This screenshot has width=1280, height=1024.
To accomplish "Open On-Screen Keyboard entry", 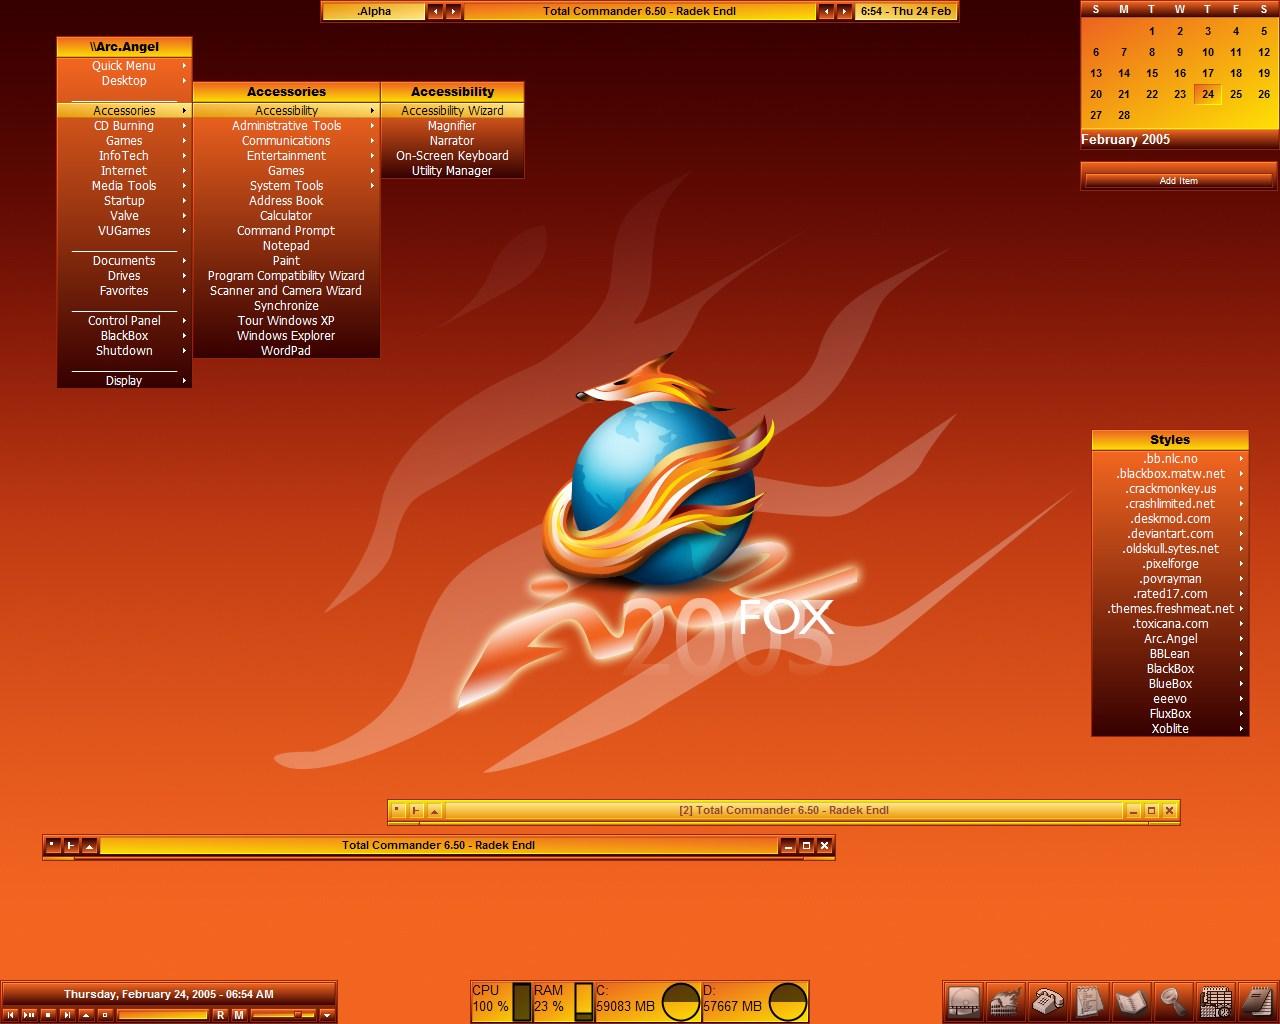I will tap(452, 156).
